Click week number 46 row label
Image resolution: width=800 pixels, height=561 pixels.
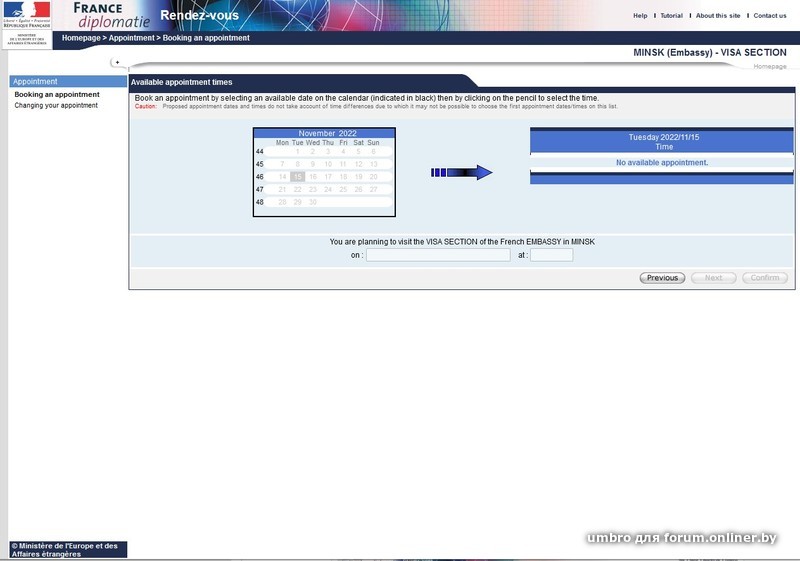(x=260, y=177)
